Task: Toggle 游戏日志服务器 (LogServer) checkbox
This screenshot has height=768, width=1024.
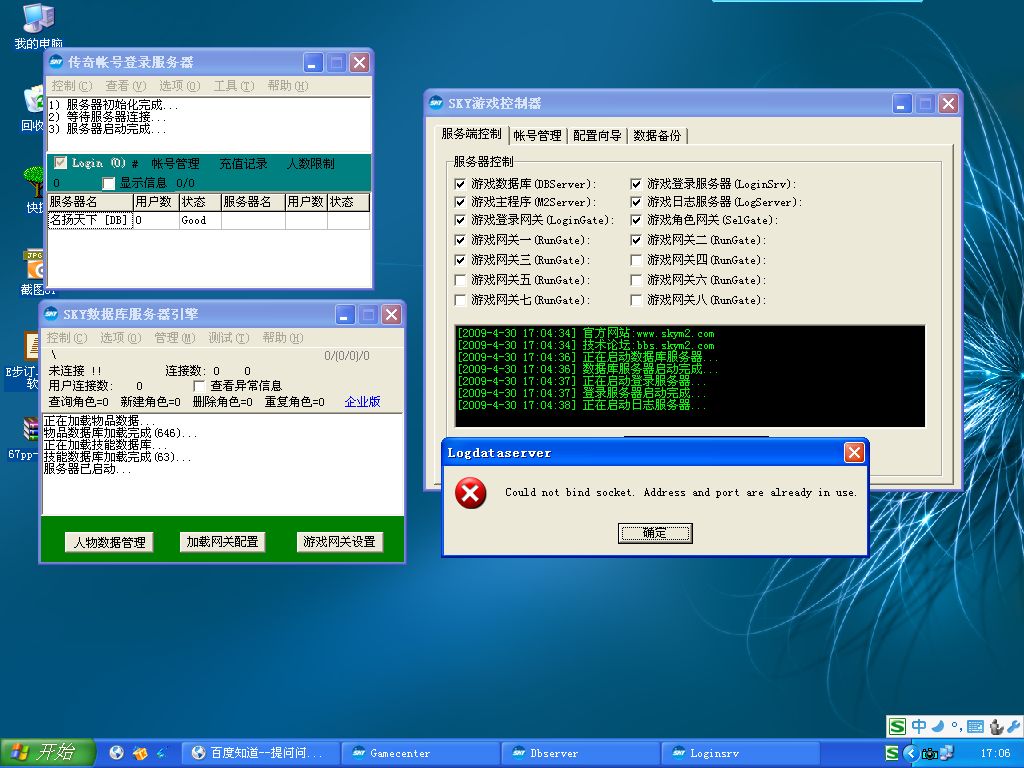Action: 636,202
